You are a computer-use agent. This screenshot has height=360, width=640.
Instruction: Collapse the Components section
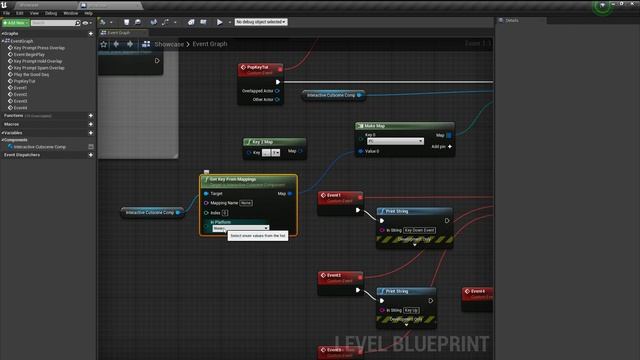(2, 140)
